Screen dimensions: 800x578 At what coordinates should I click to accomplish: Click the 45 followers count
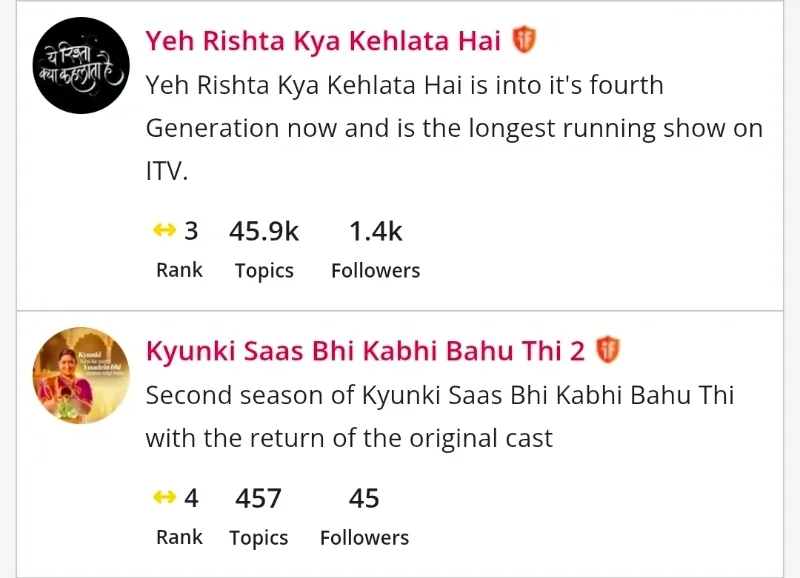tap(364, 497)
